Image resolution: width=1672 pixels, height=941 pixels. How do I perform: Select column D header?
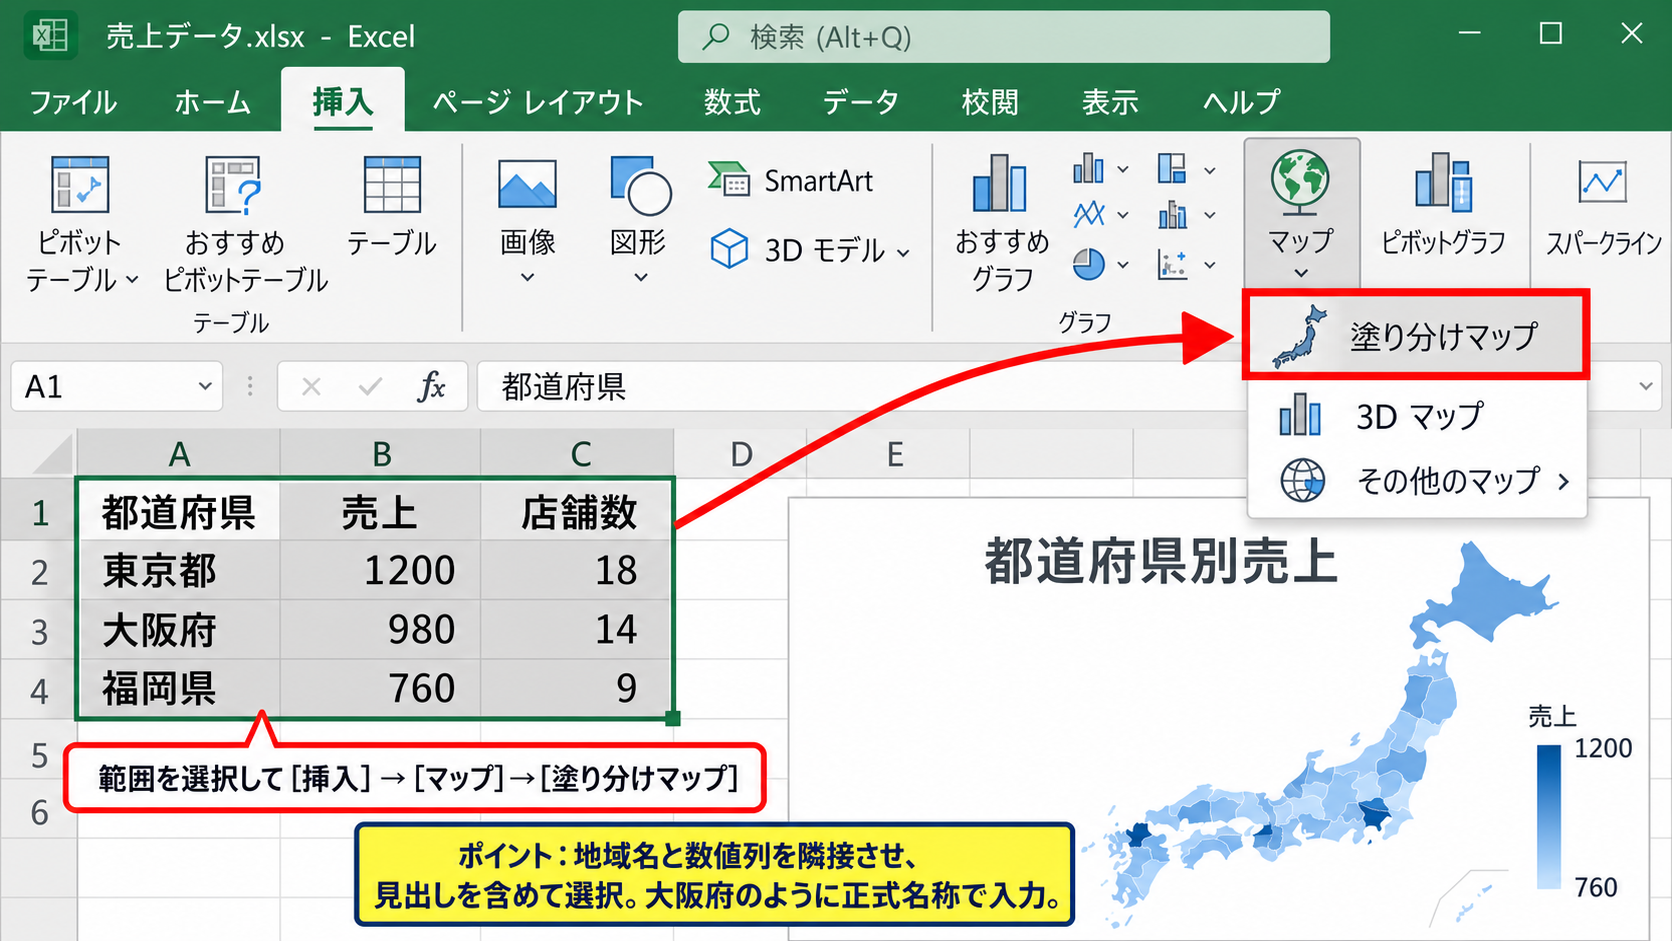point(741,454)
